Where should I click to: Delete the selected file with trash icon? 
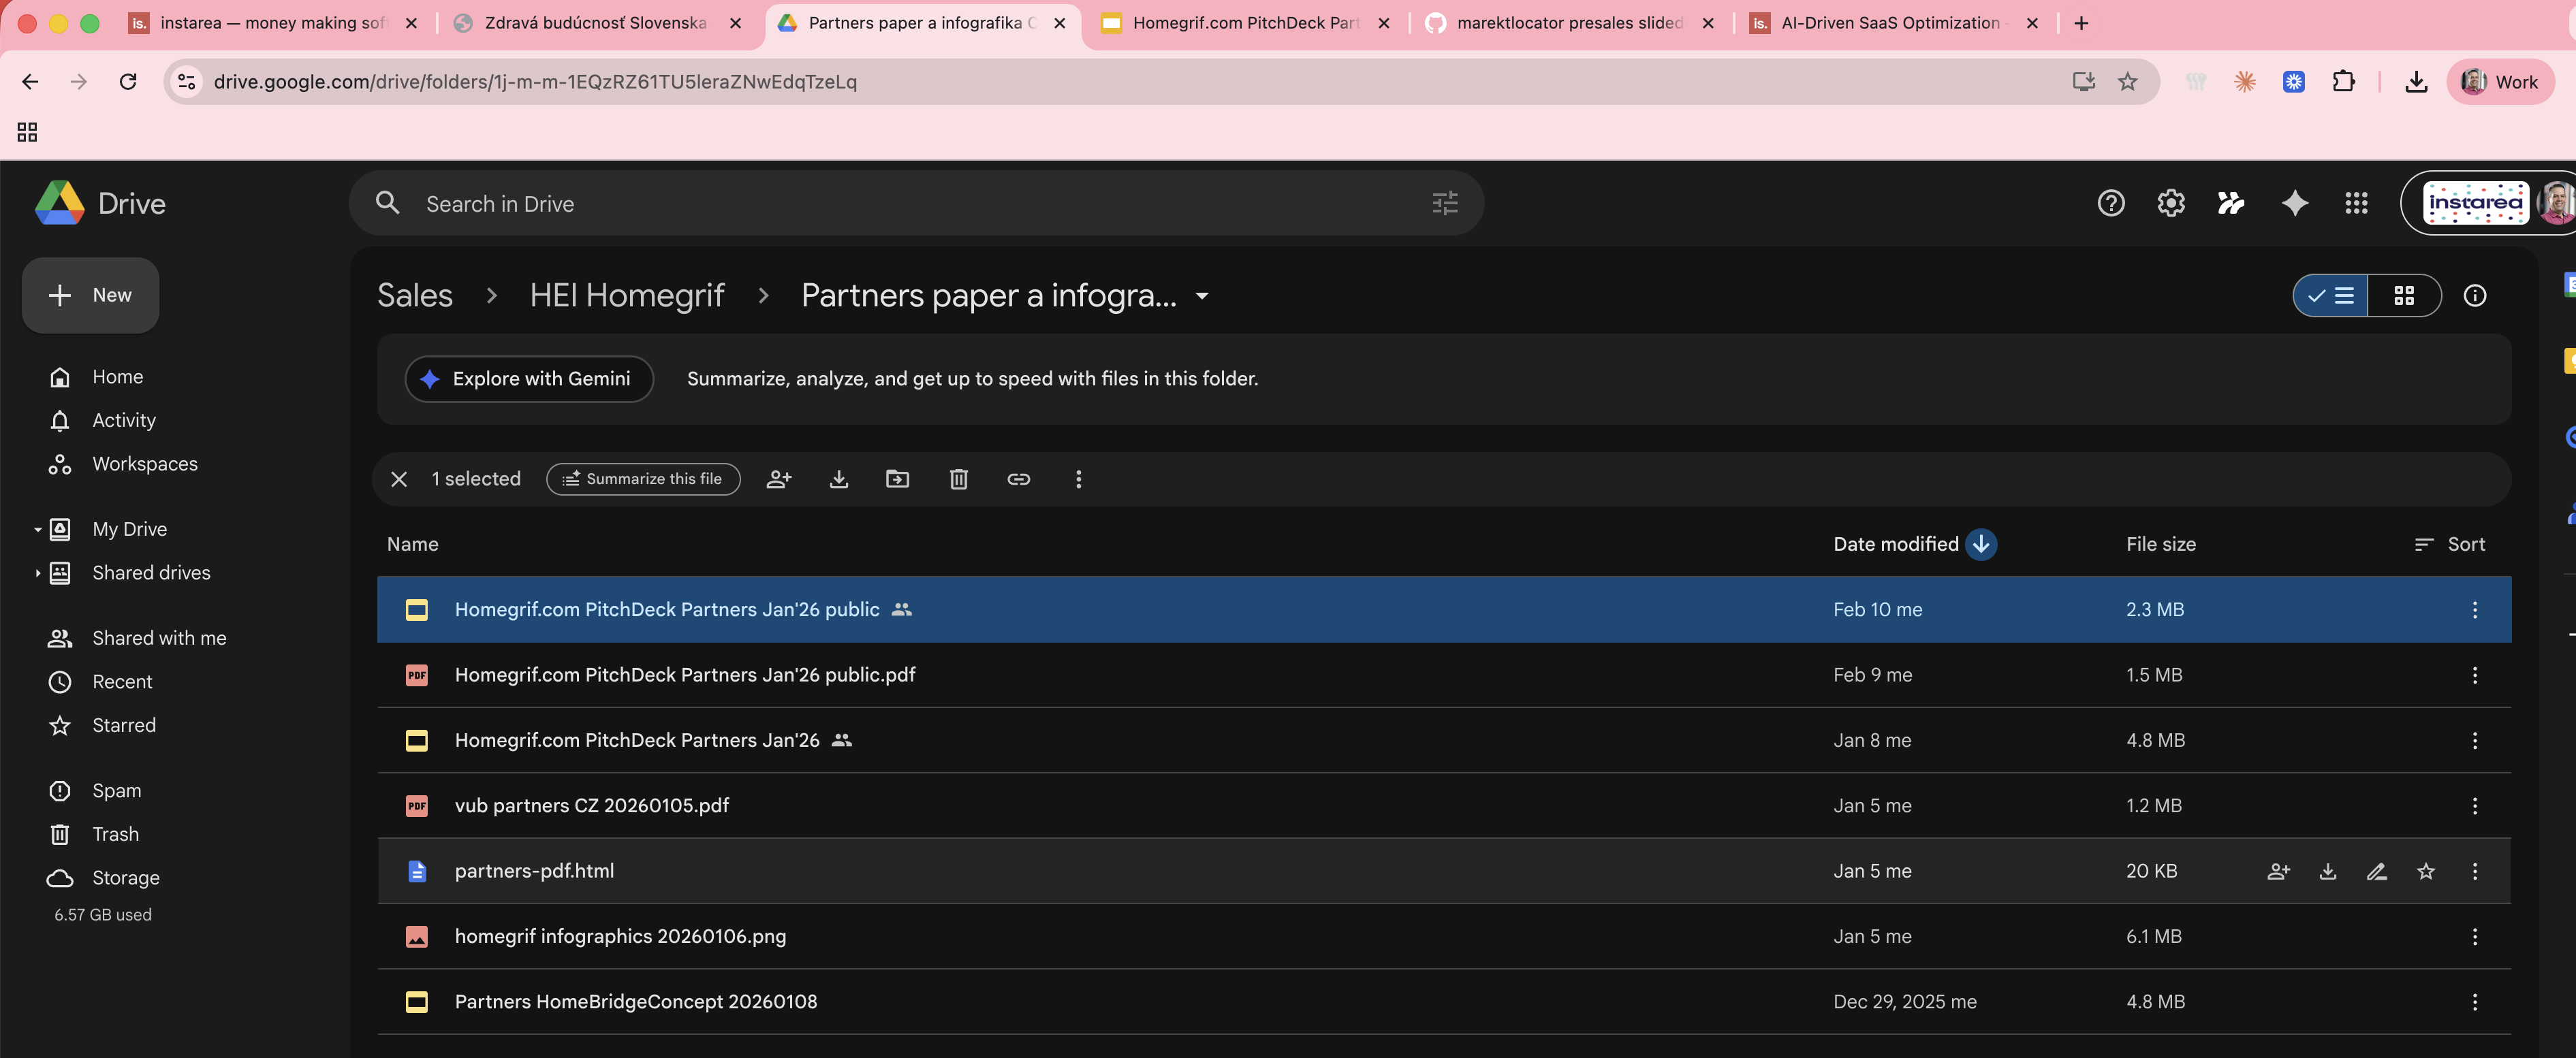(958, 479)
